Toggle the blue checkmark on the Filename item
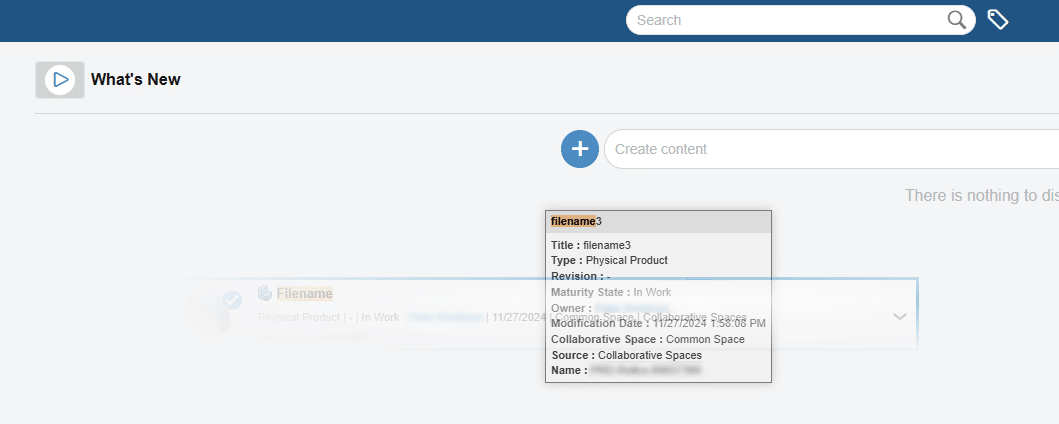 232,299
